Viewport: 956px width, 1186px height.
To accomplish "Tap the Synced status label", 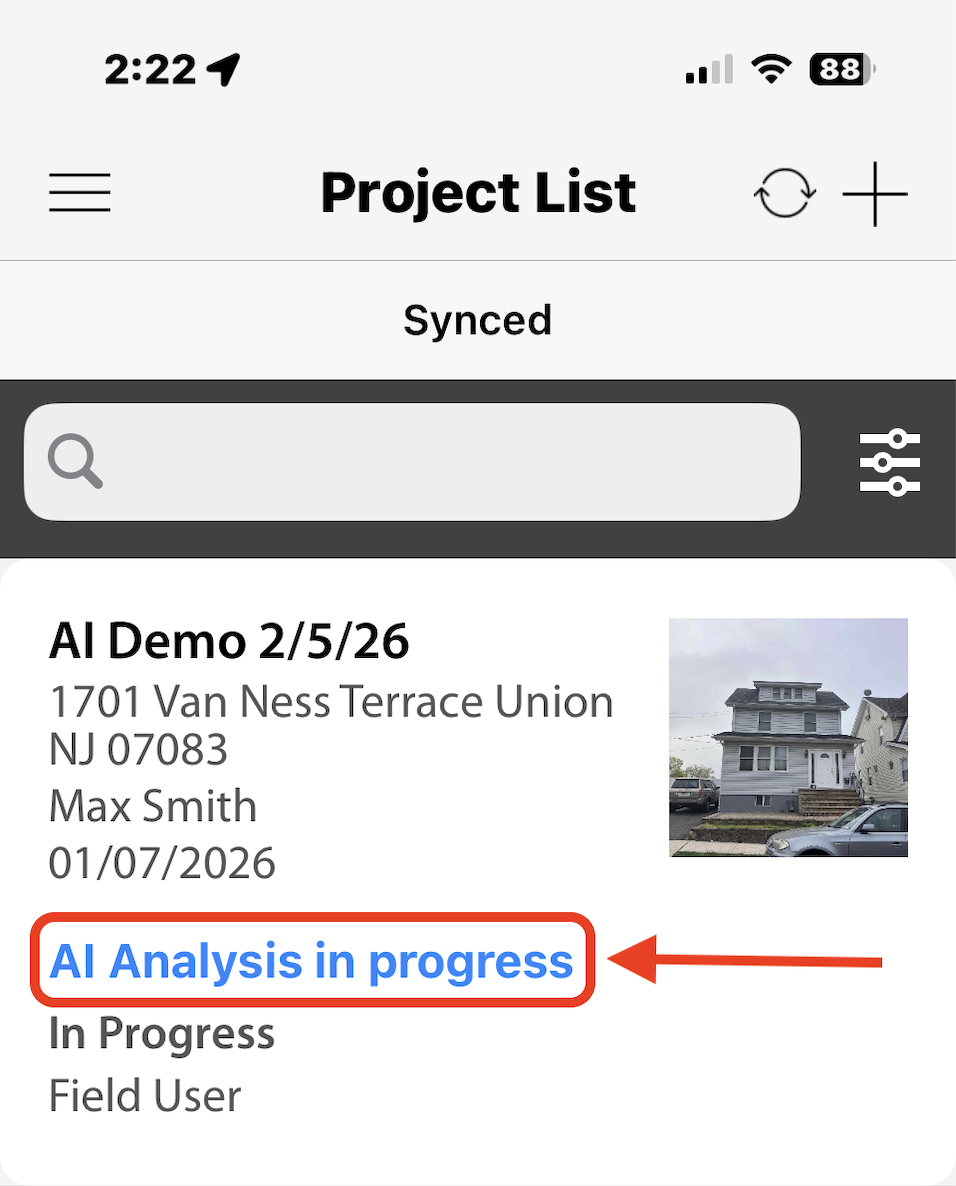I will pyautogui.click(x=477, y=320).
